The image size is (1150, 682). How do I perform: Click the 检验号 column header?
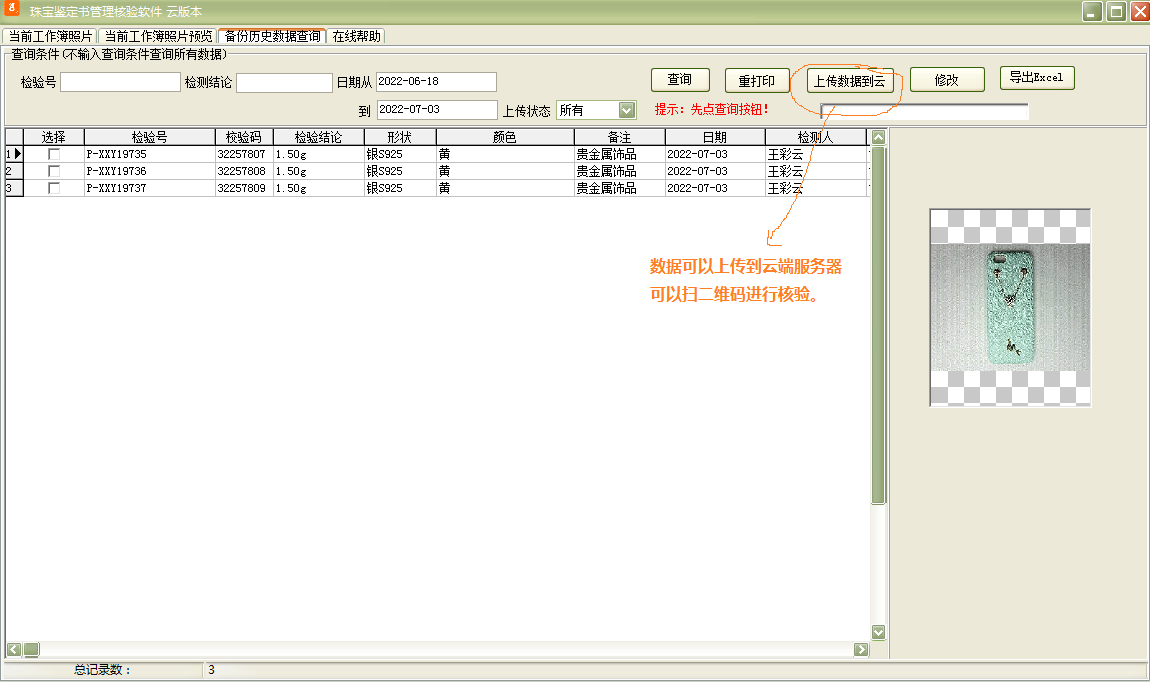(150, 137)
